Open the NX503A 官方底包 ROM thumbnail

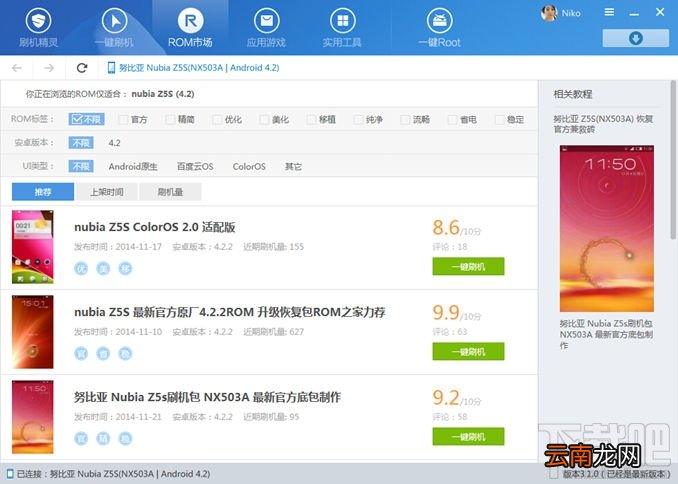click(x=33, y=417)
